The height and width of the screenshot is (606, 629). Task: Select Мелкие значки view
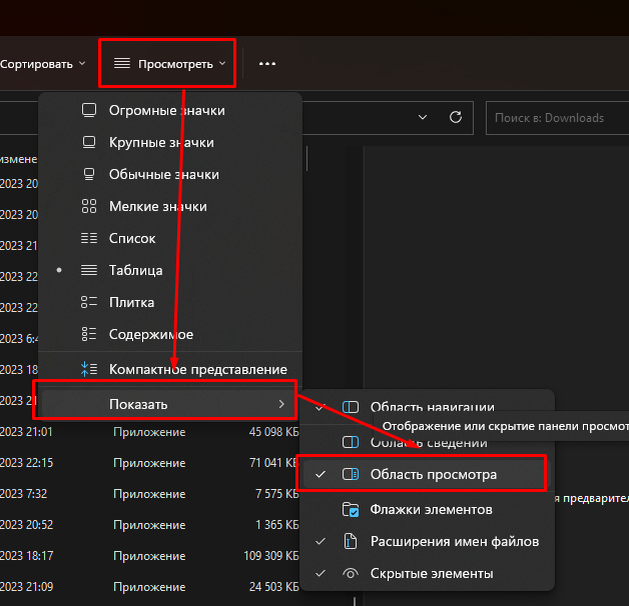[170, 206]
